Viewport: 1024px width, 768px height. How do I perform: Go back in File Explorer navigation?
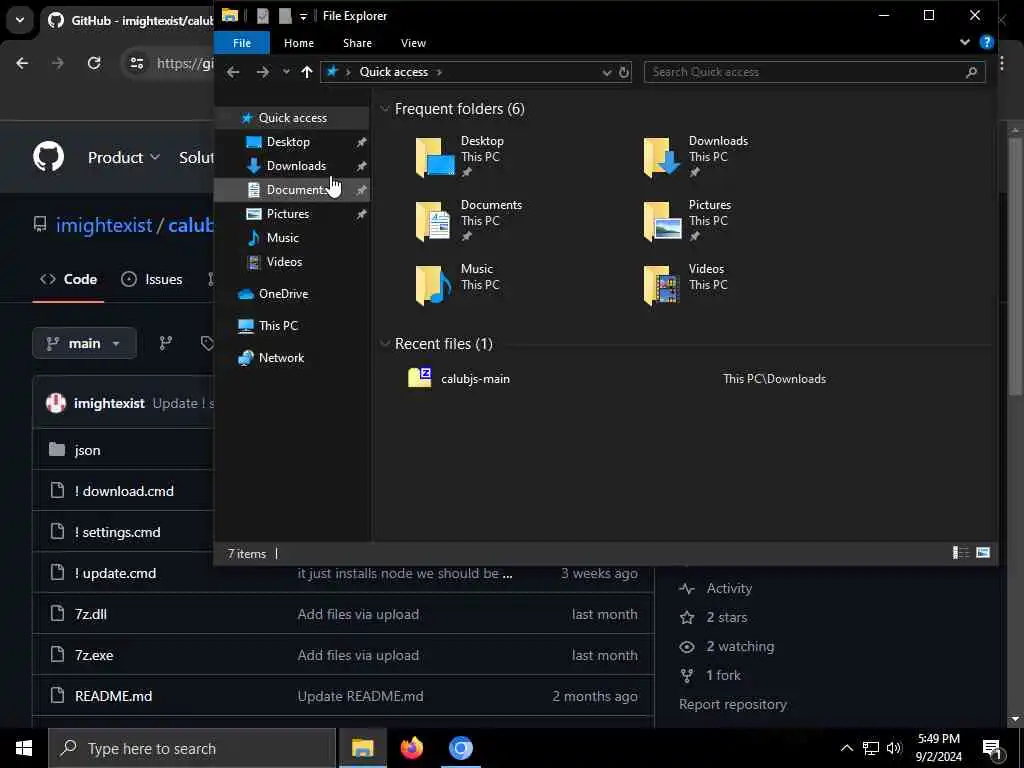(233, 72)
